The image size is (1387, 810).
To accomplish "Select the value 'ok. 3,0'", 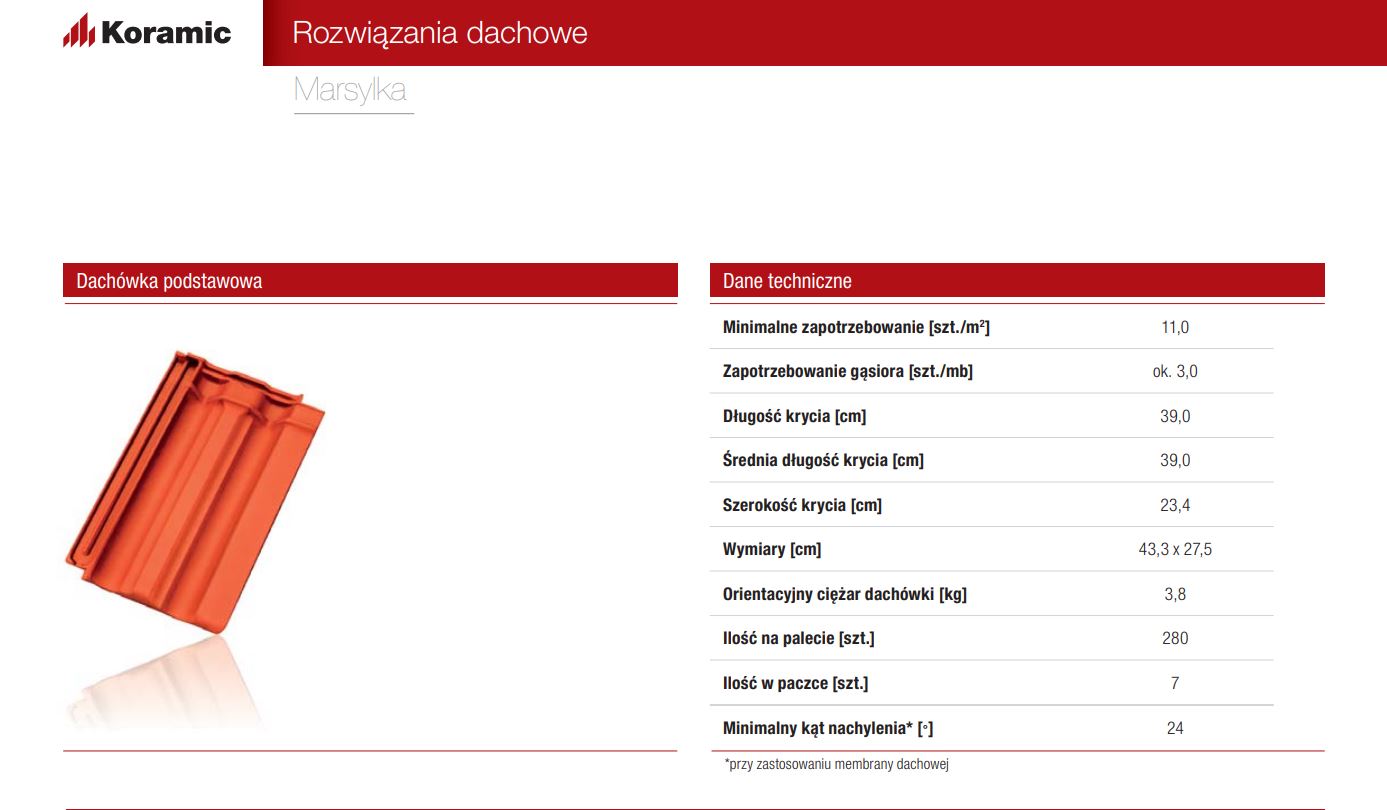I will [x=1175, y=372].
